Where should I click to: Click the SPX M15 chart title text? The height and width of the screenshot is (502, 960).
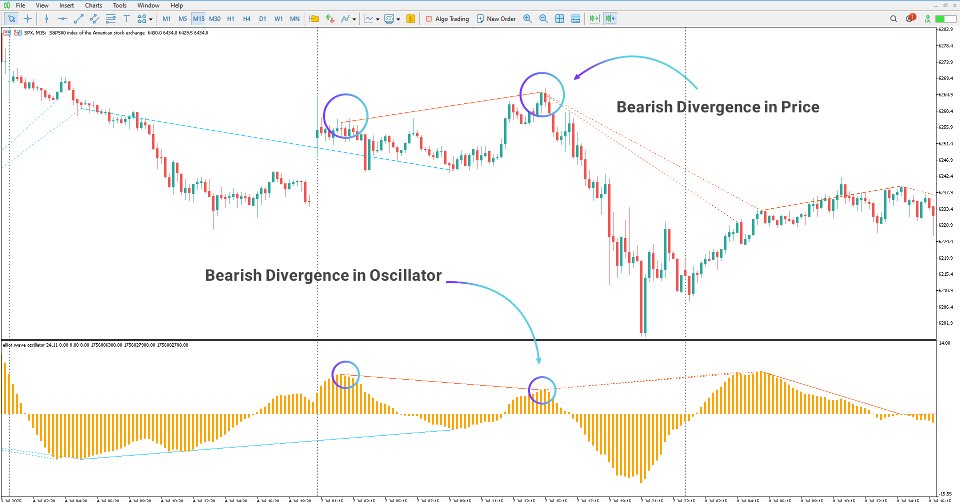(116, 32)
